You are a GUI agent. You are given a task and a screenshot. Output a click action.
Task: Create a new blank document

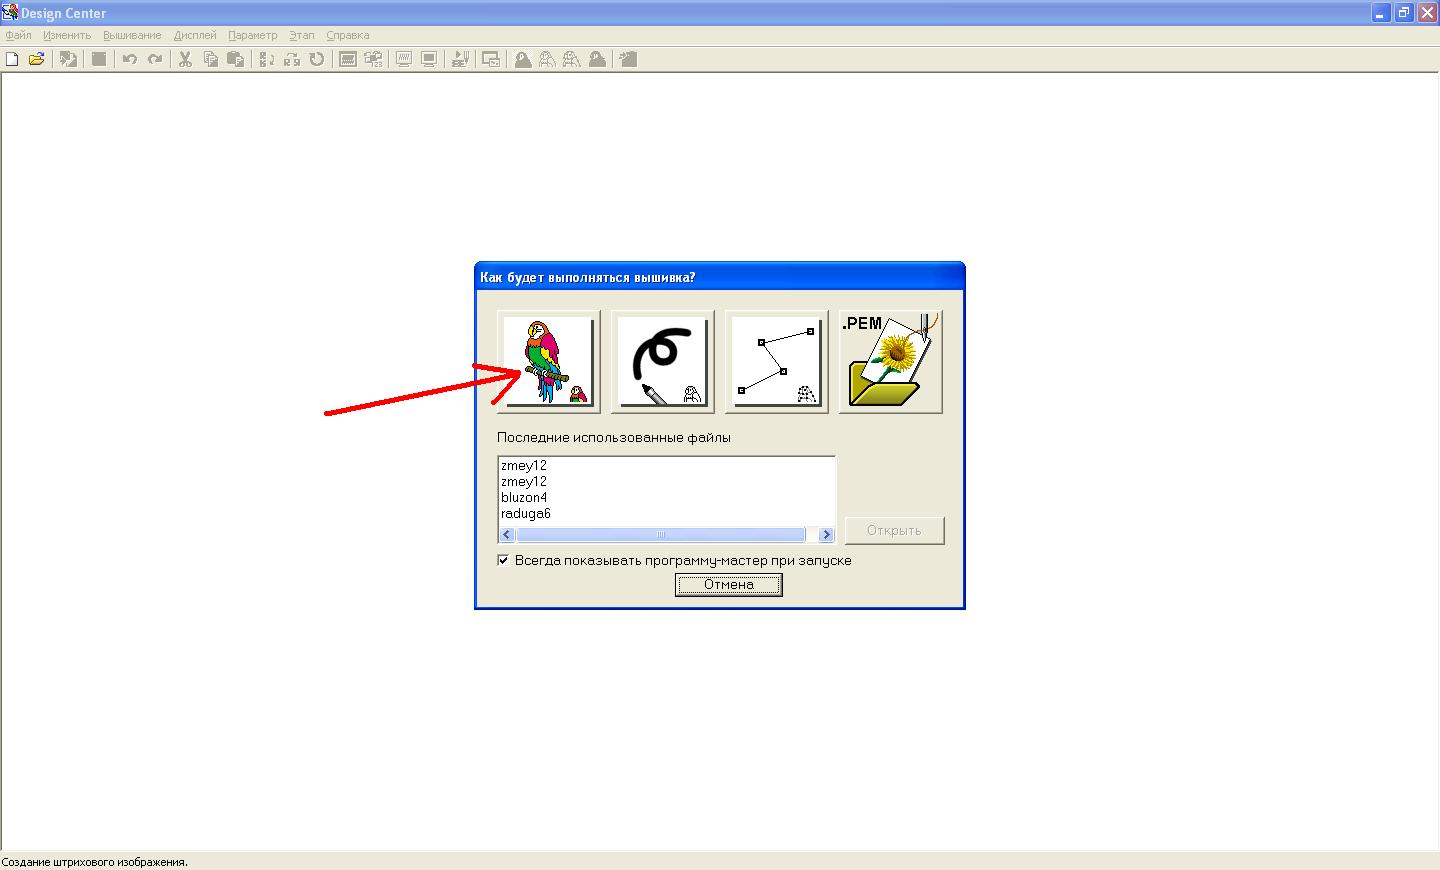point(12,59)
